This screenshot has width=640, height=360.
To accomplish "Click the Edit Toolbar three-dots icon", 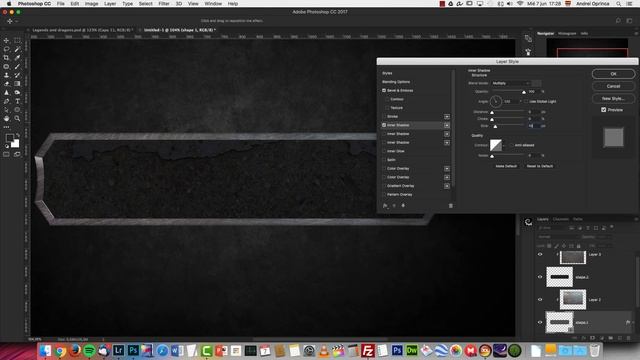I will tap(6, 127).
